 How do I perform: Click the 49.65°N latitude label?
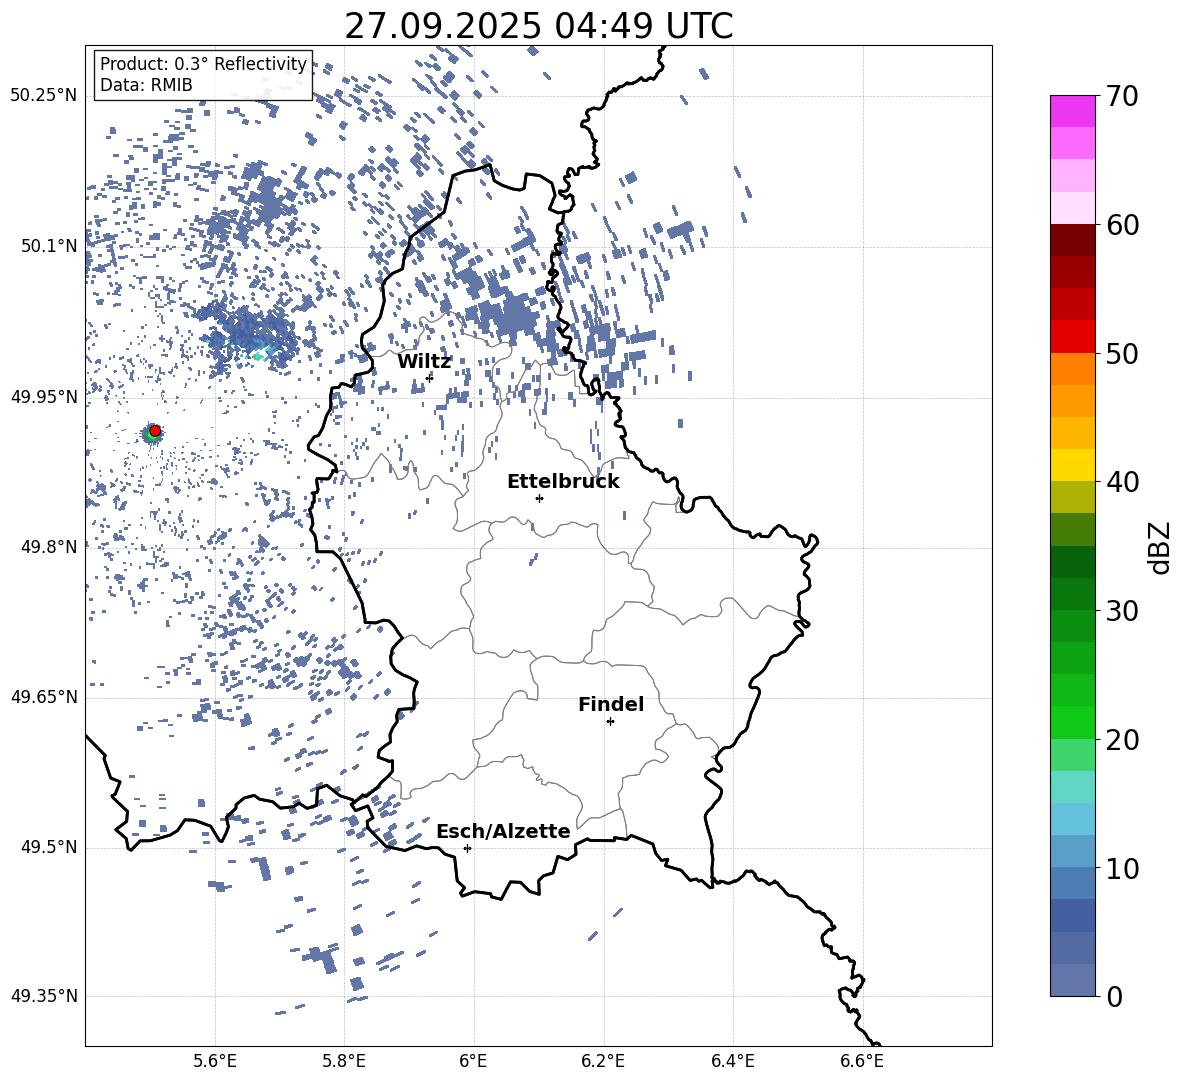coord(44,697)
